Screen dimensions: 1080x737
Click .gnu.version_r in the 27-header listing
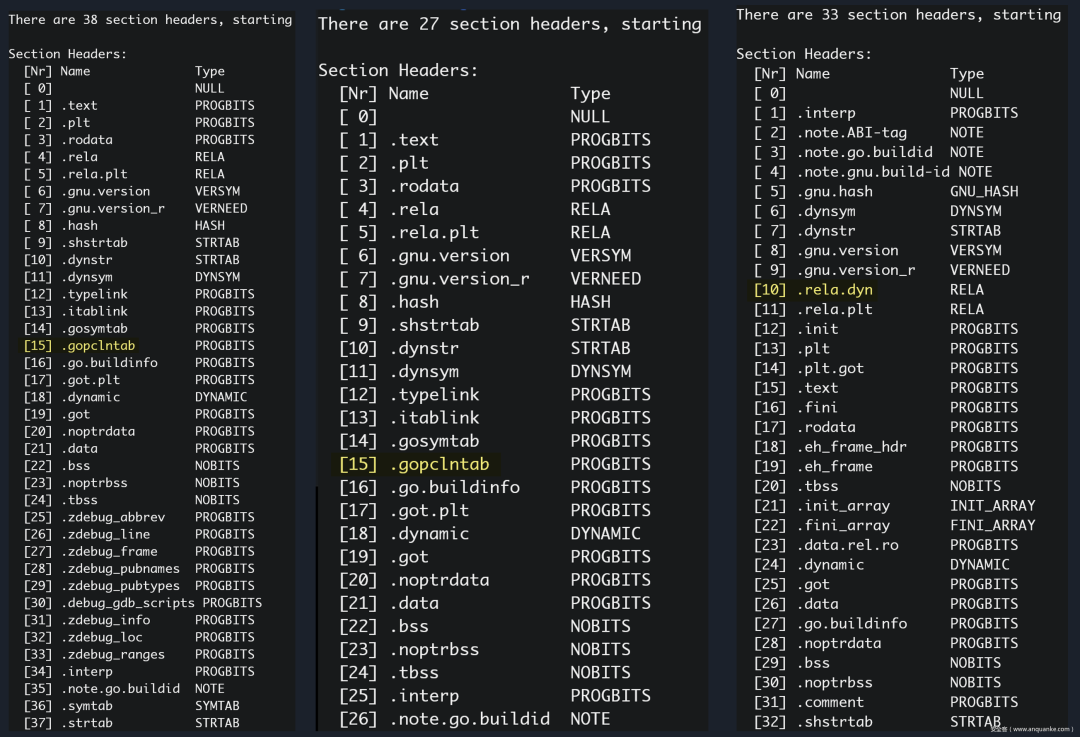pyautogui.click(x=460, y=279)
